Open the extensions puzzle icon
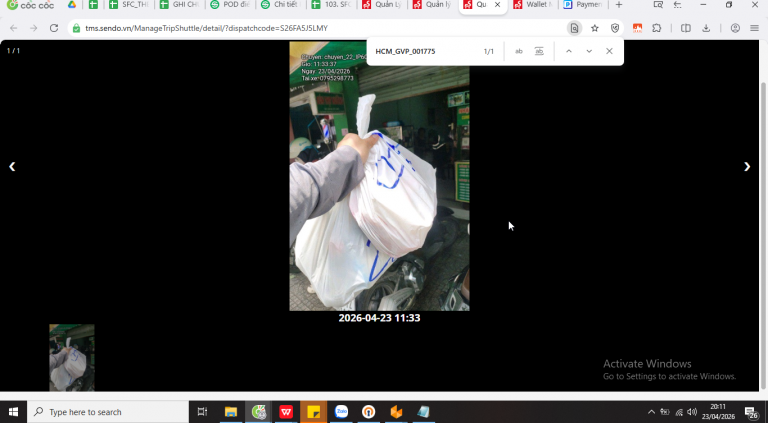 point(657,28)
